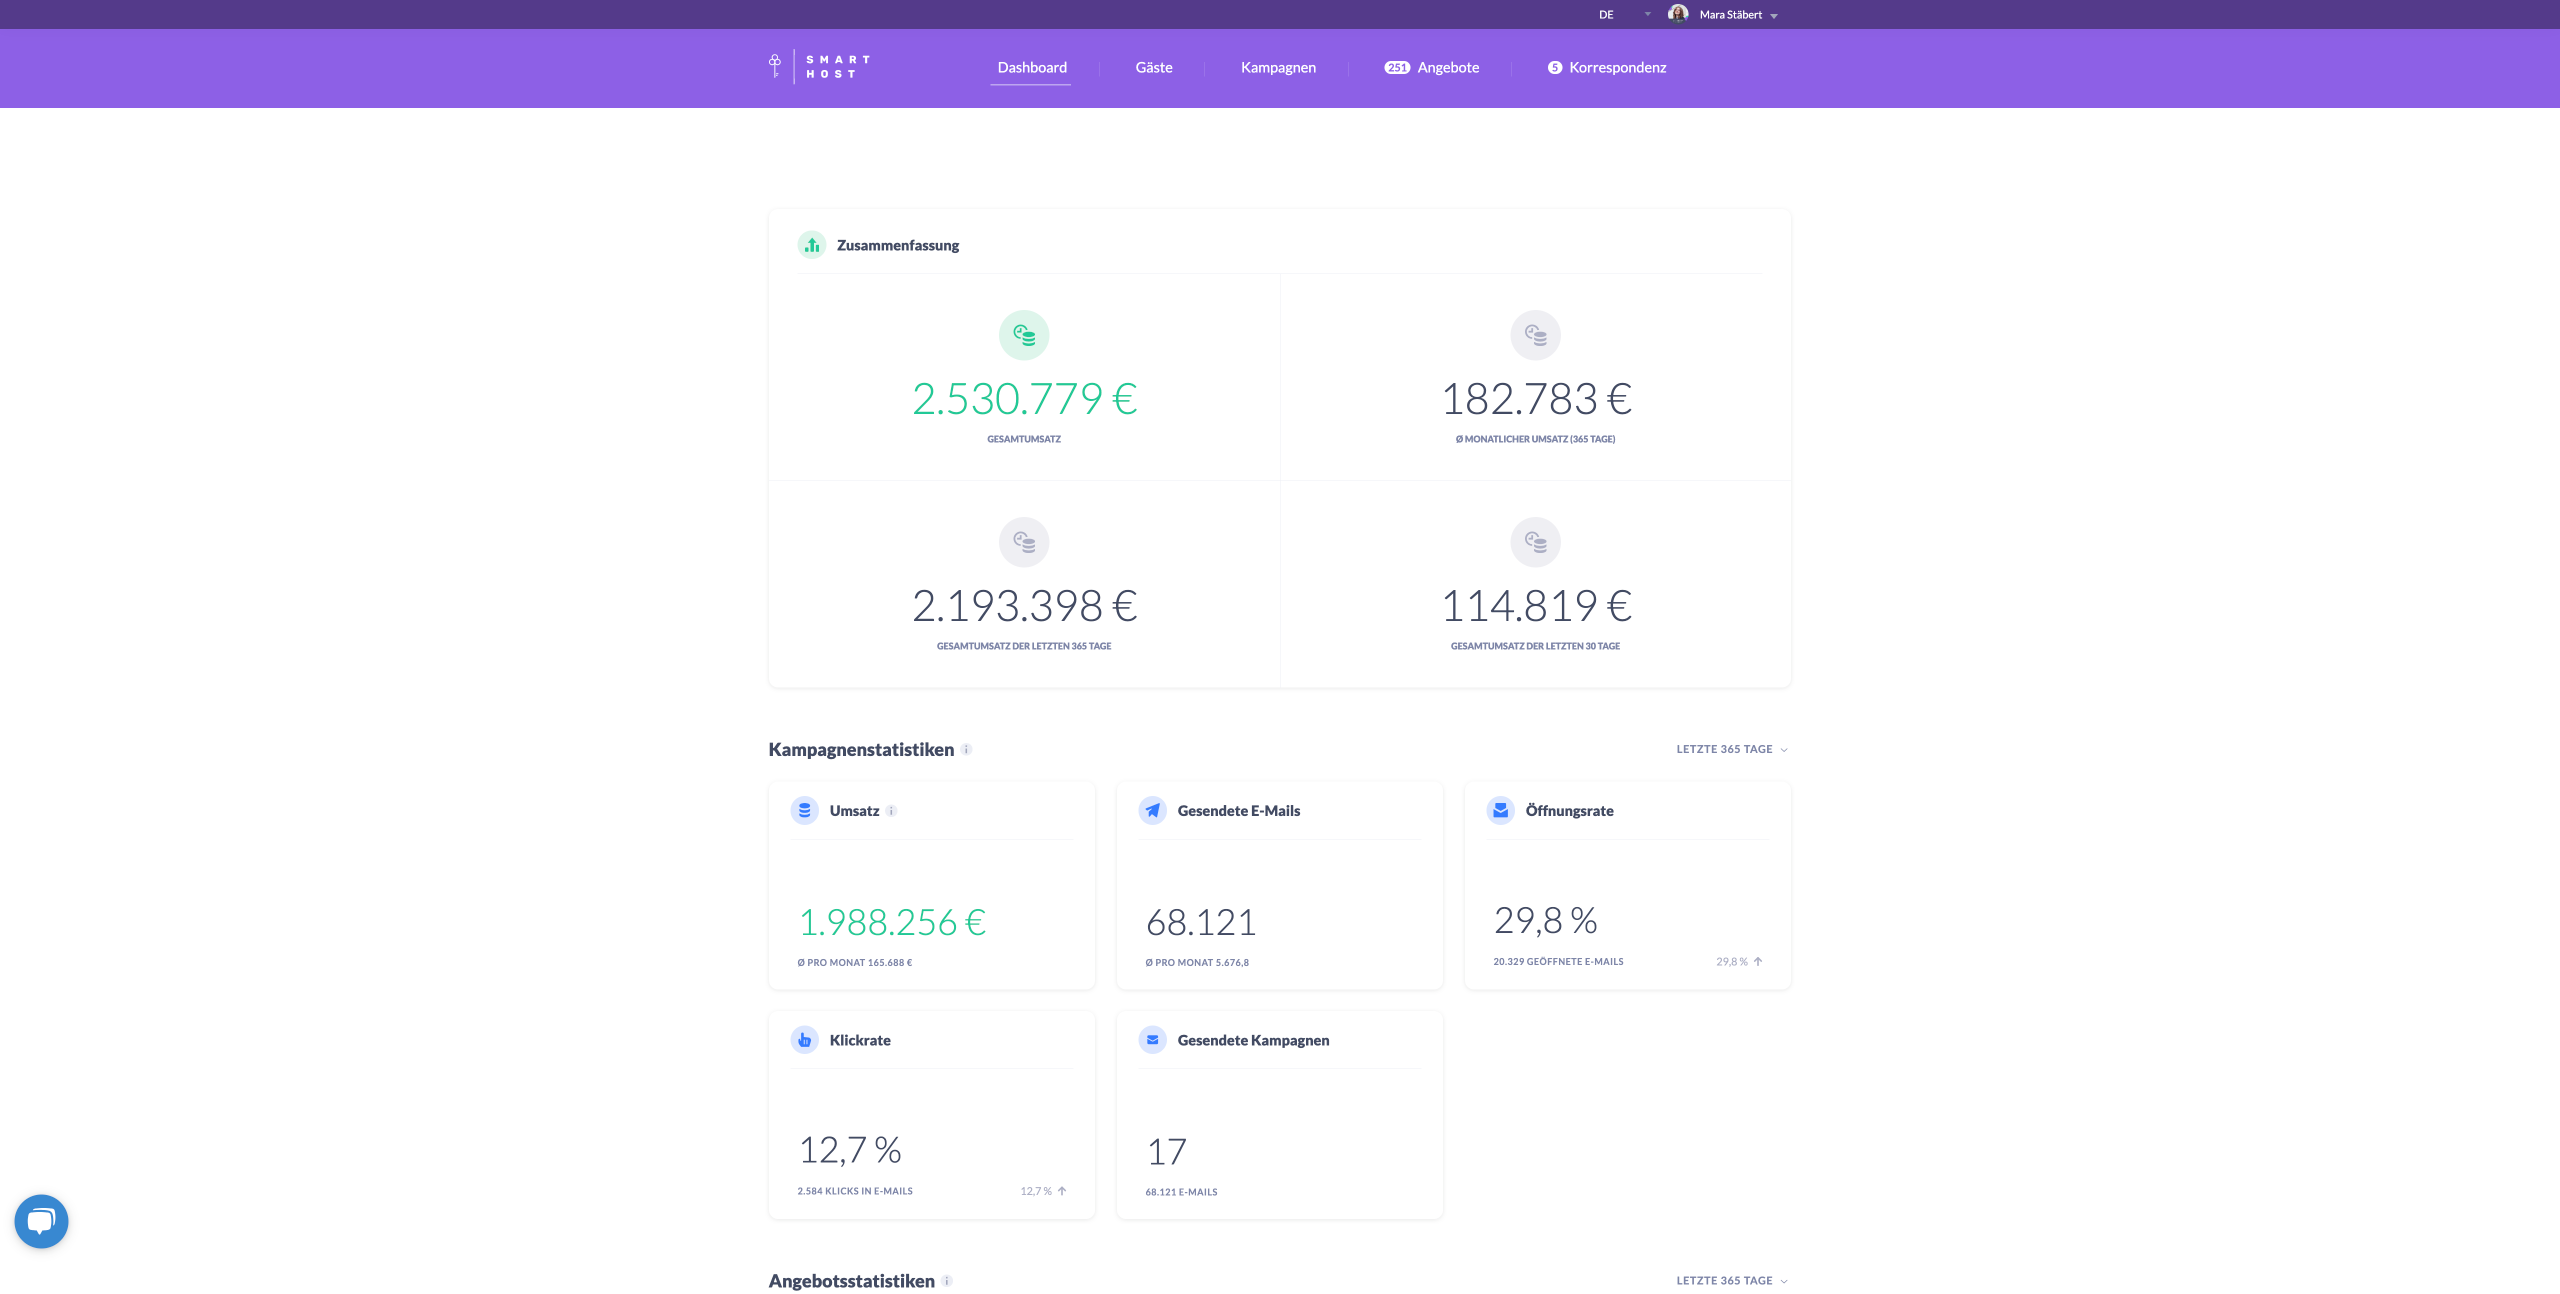Screen dimensions: 2560x1294
Task: Select the Dashboard tab
Action: [1031, 68]
